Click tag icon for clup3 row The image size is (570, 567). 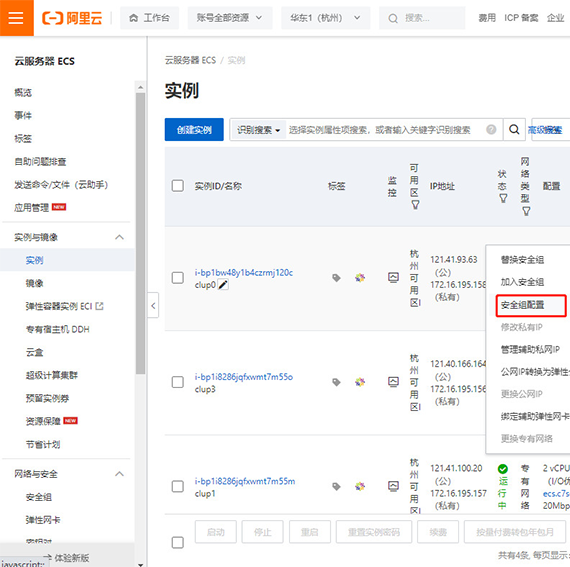pos(336,382)
